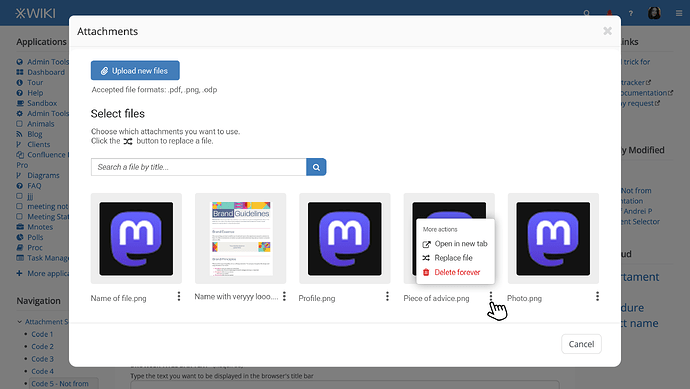Select the Brand Guidelines document thumbnail
This screenshot has width=690, height=389.
click(241, 239)
